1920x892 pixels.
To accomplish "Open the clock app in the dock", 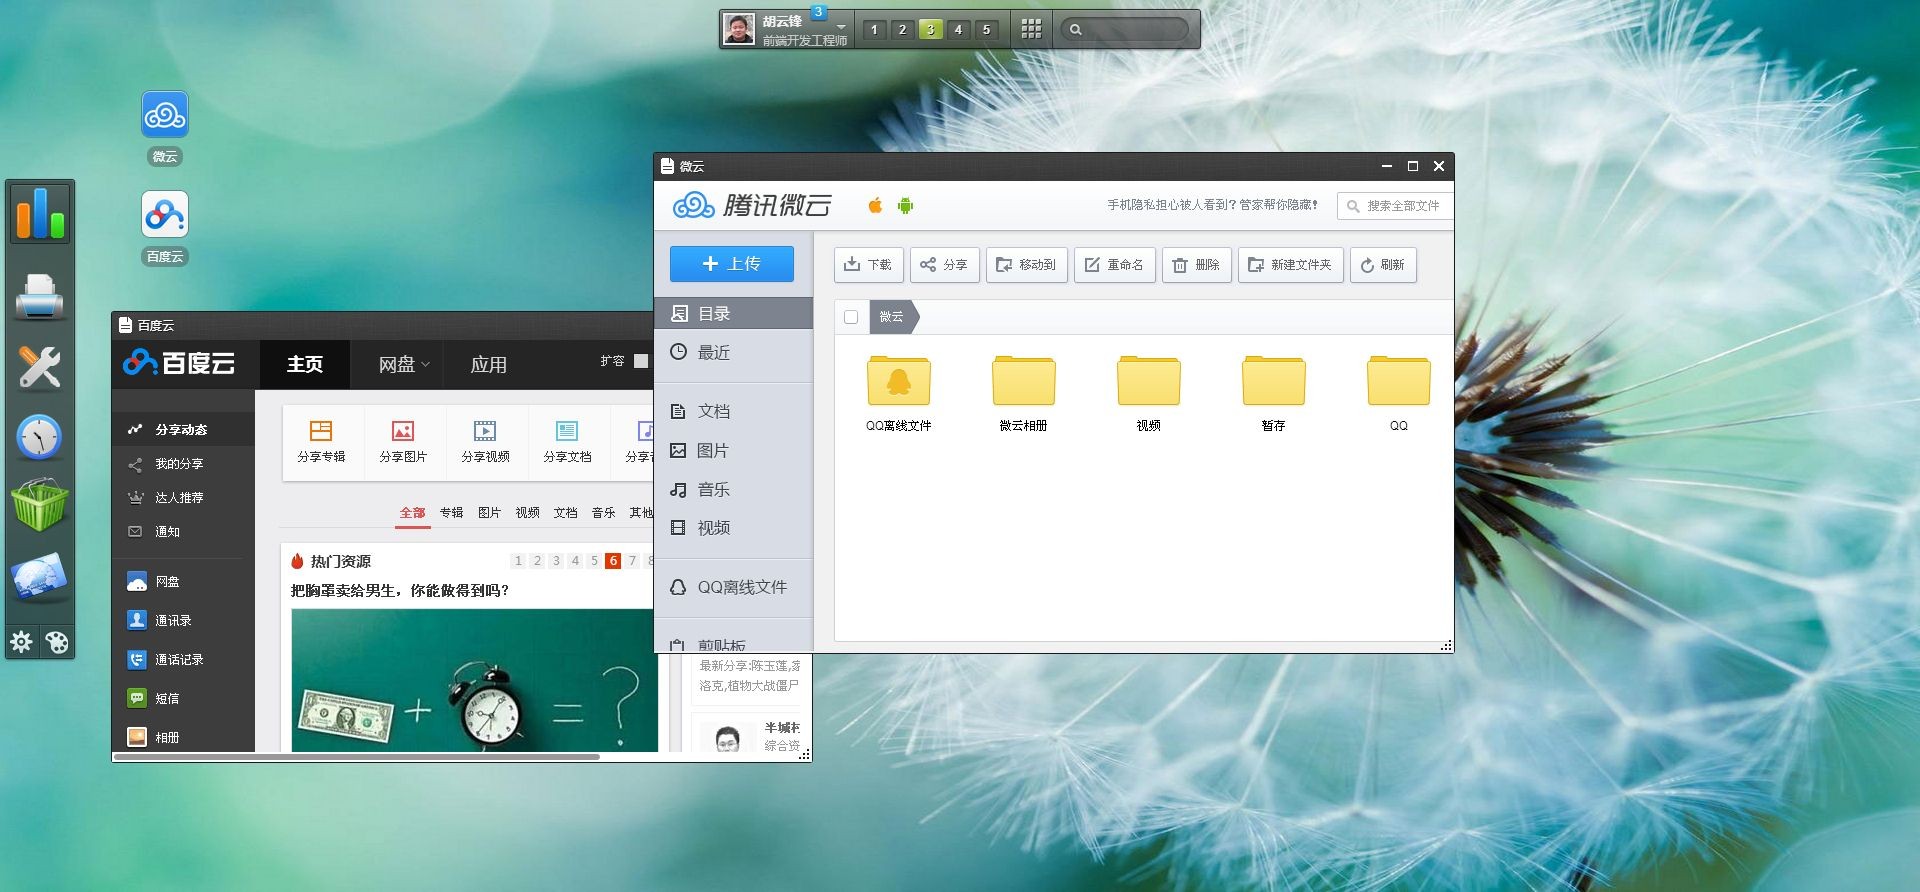I will pyautogui.click(x=40, y=437).
